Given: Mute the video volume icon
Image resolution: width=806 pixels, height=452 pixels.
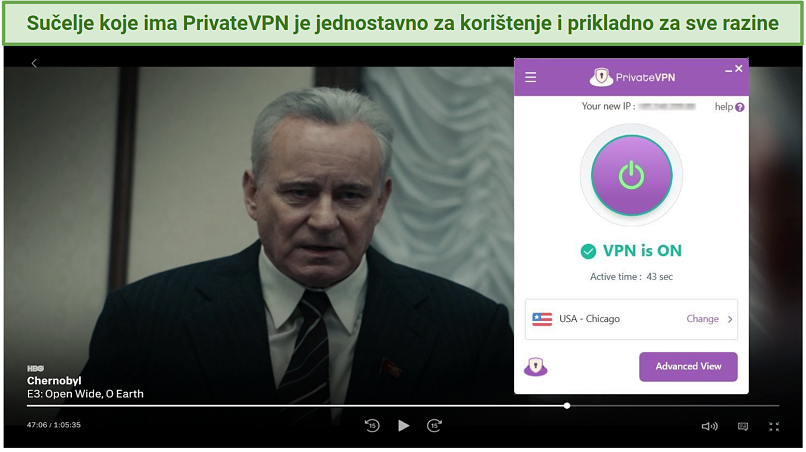Looking at the screenshot, I should [709, 426].
